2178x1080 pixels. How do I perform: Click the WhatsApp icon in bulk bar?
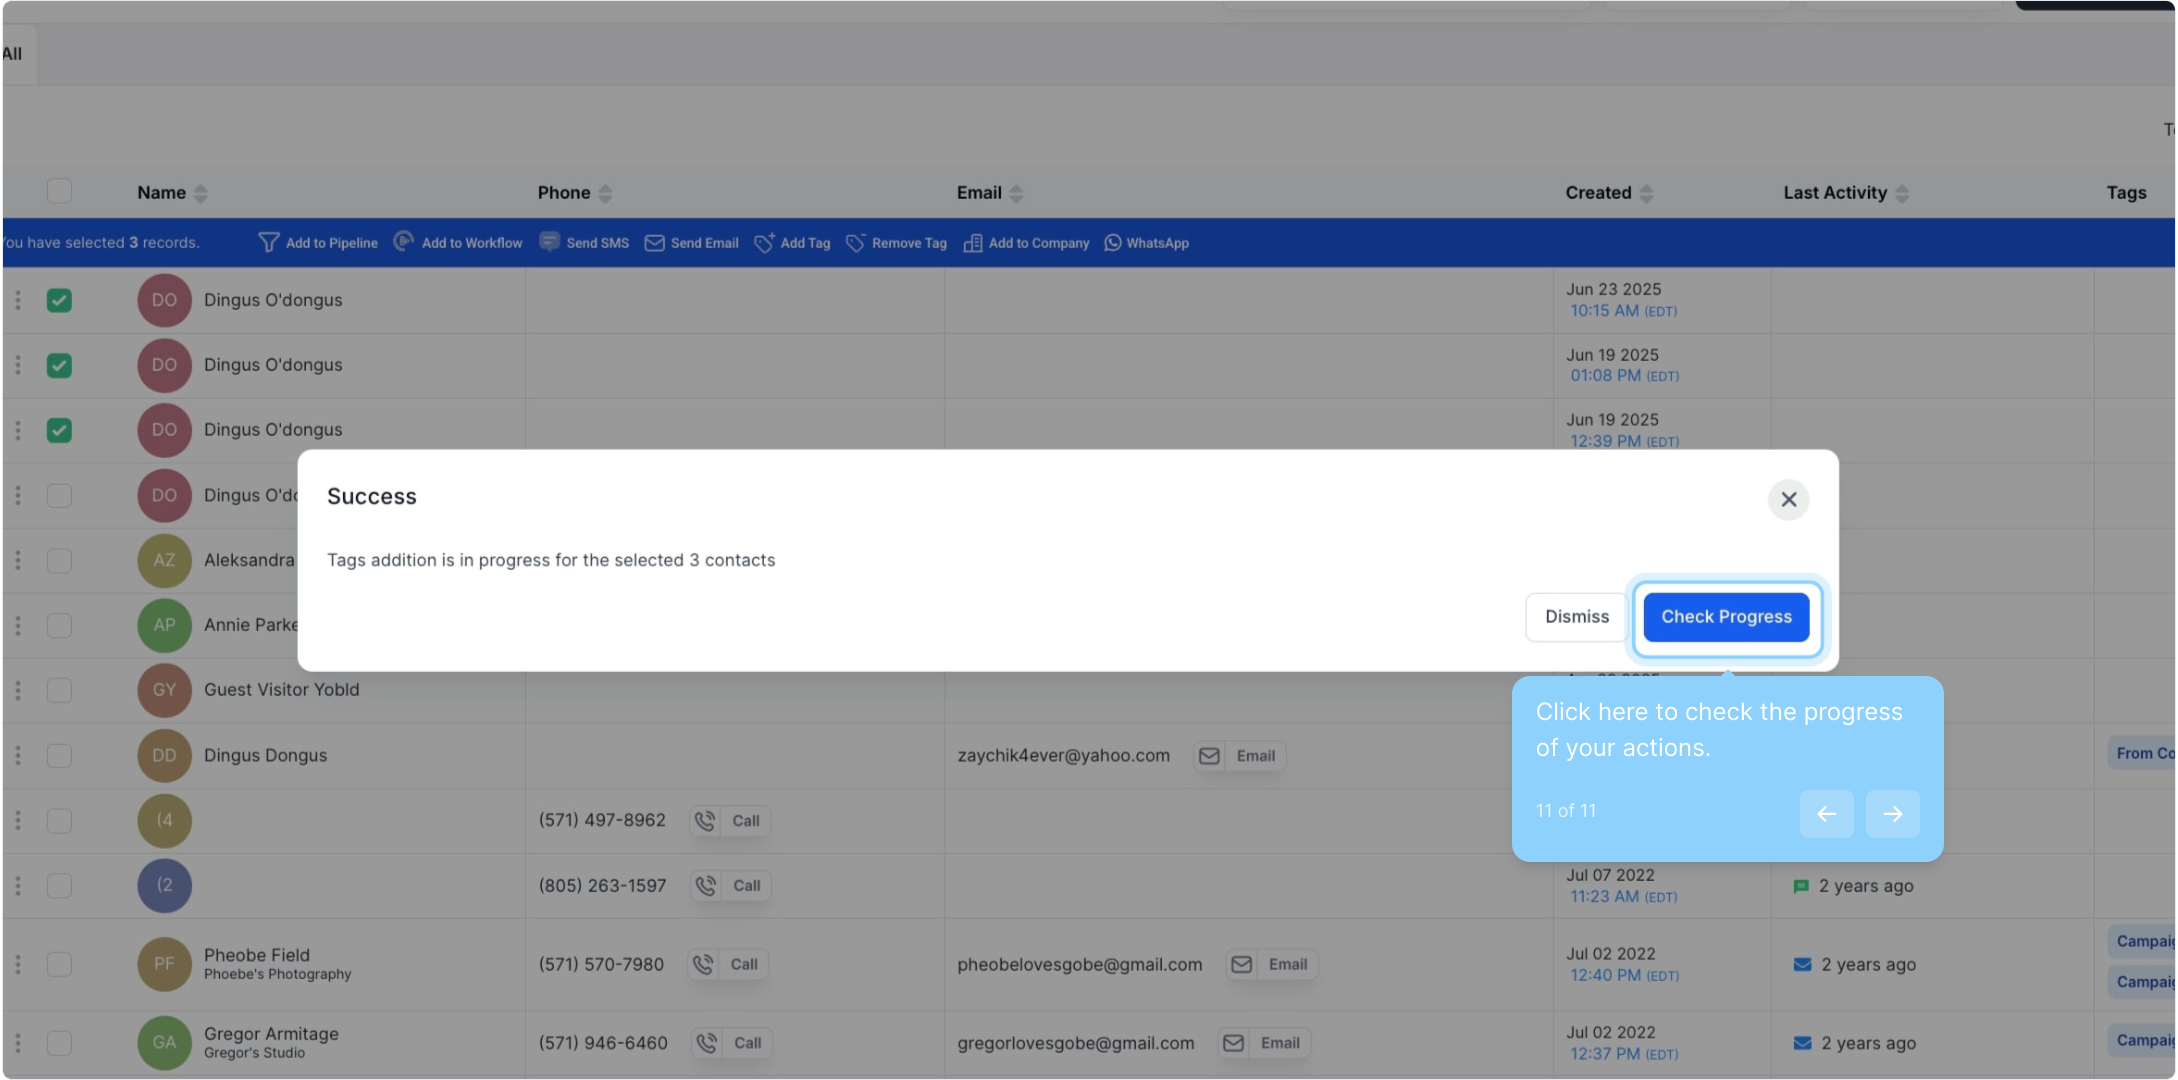pos(1112,243)
